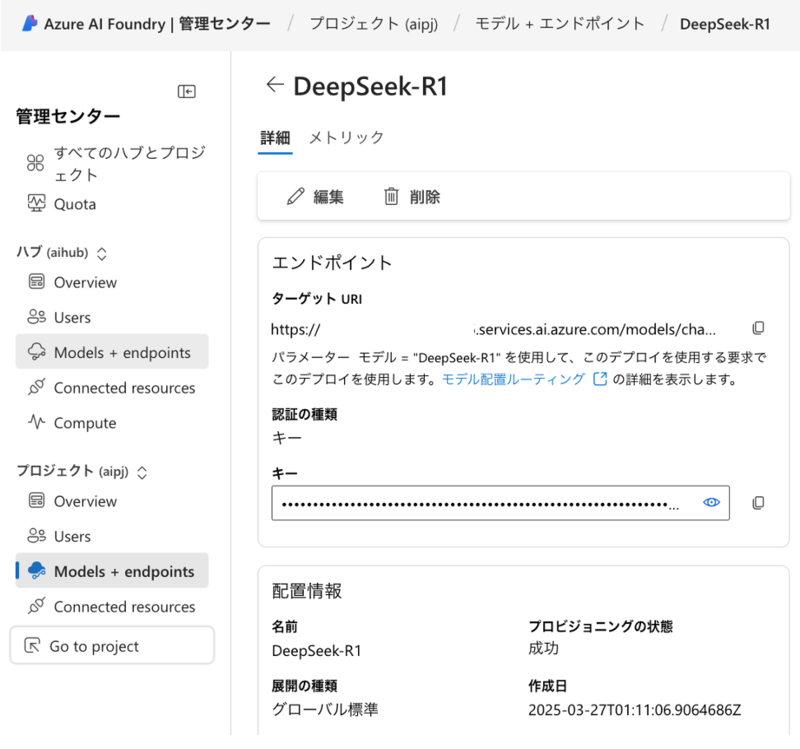The image size is (800, 749).
Task: Click the エンドポイント section heading
Action: pyautogui.click(x=332, y=263)
